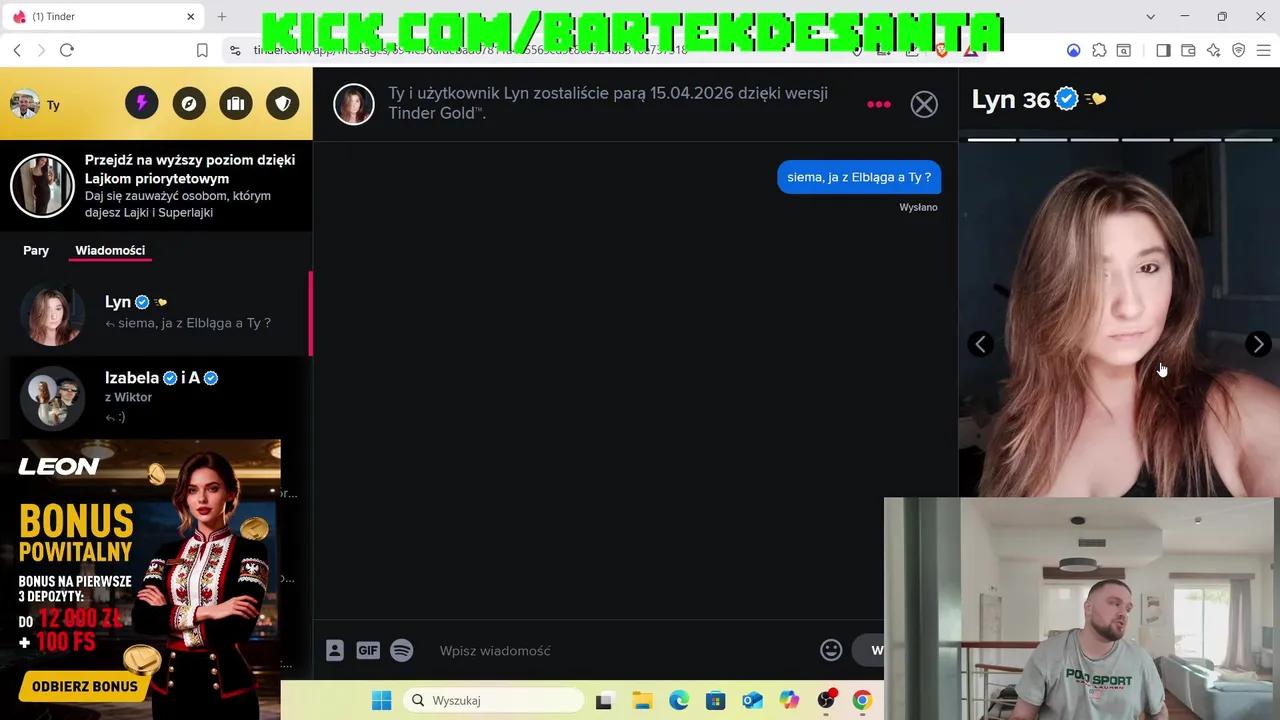Open Google Chrome from the taskbar
The width and height of the screenshot is (1280, 720).
tap(862, 701)
